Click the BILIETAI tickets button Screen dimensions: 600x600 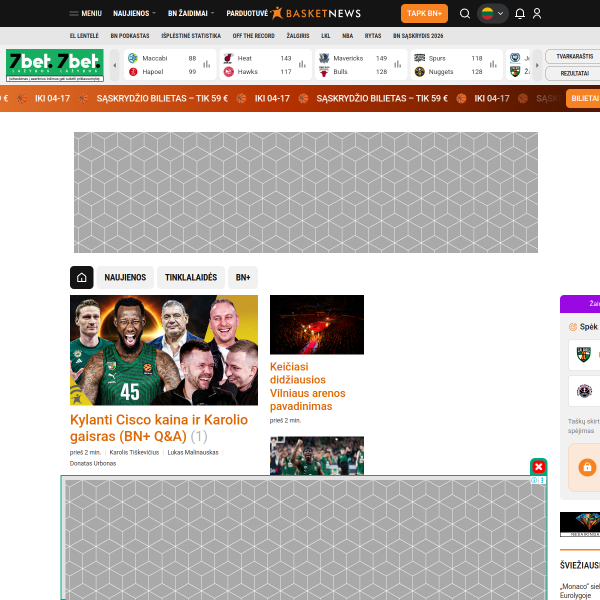tap(584, 98)
